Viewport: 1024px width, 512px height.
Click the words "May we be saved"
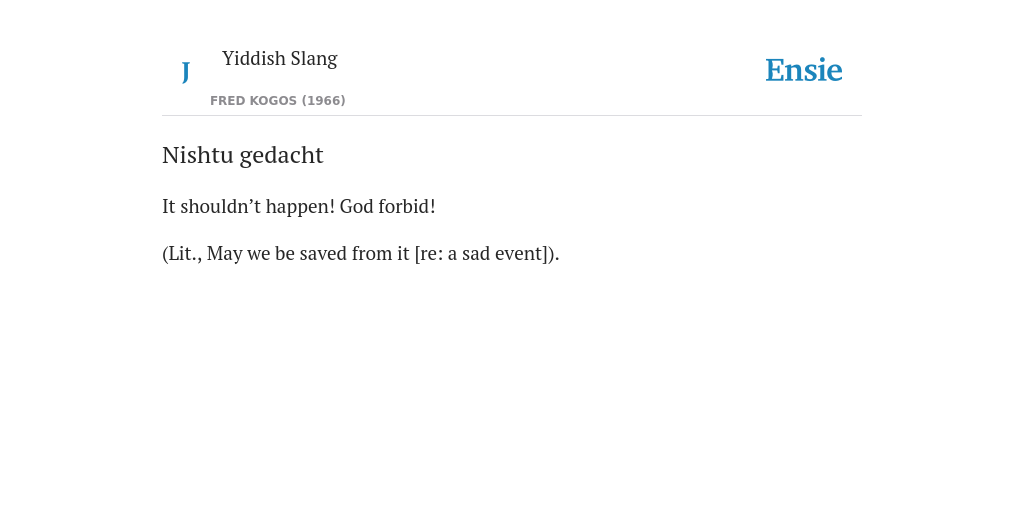point(278,253)
